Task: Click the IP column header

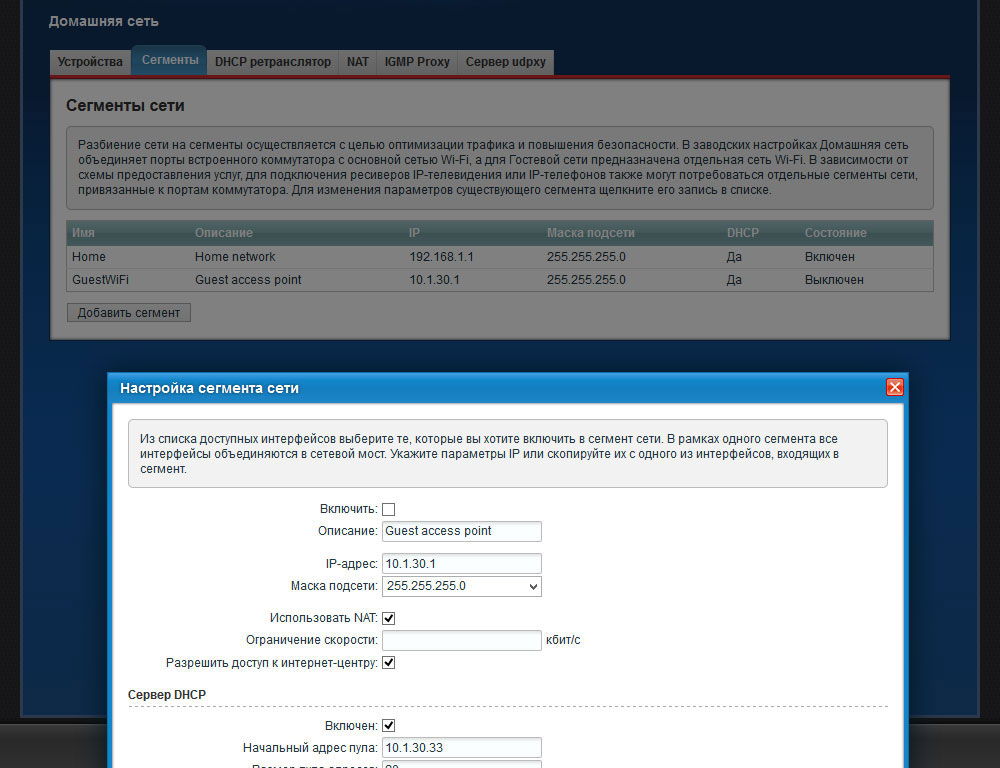Action: (415, 233)
